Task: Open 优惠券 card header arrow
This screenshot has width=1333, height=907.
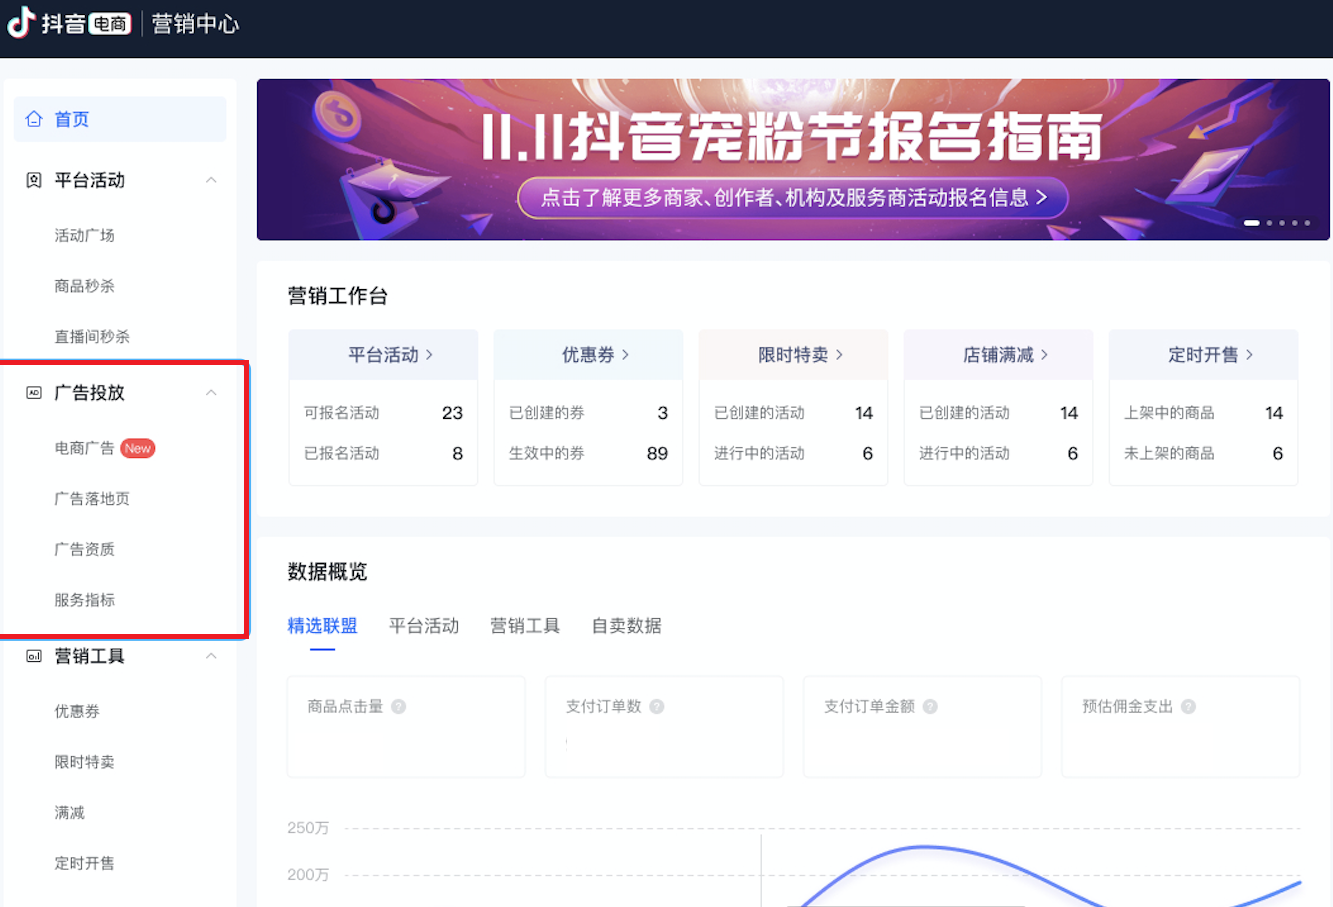Action: [x=625, y=355]
